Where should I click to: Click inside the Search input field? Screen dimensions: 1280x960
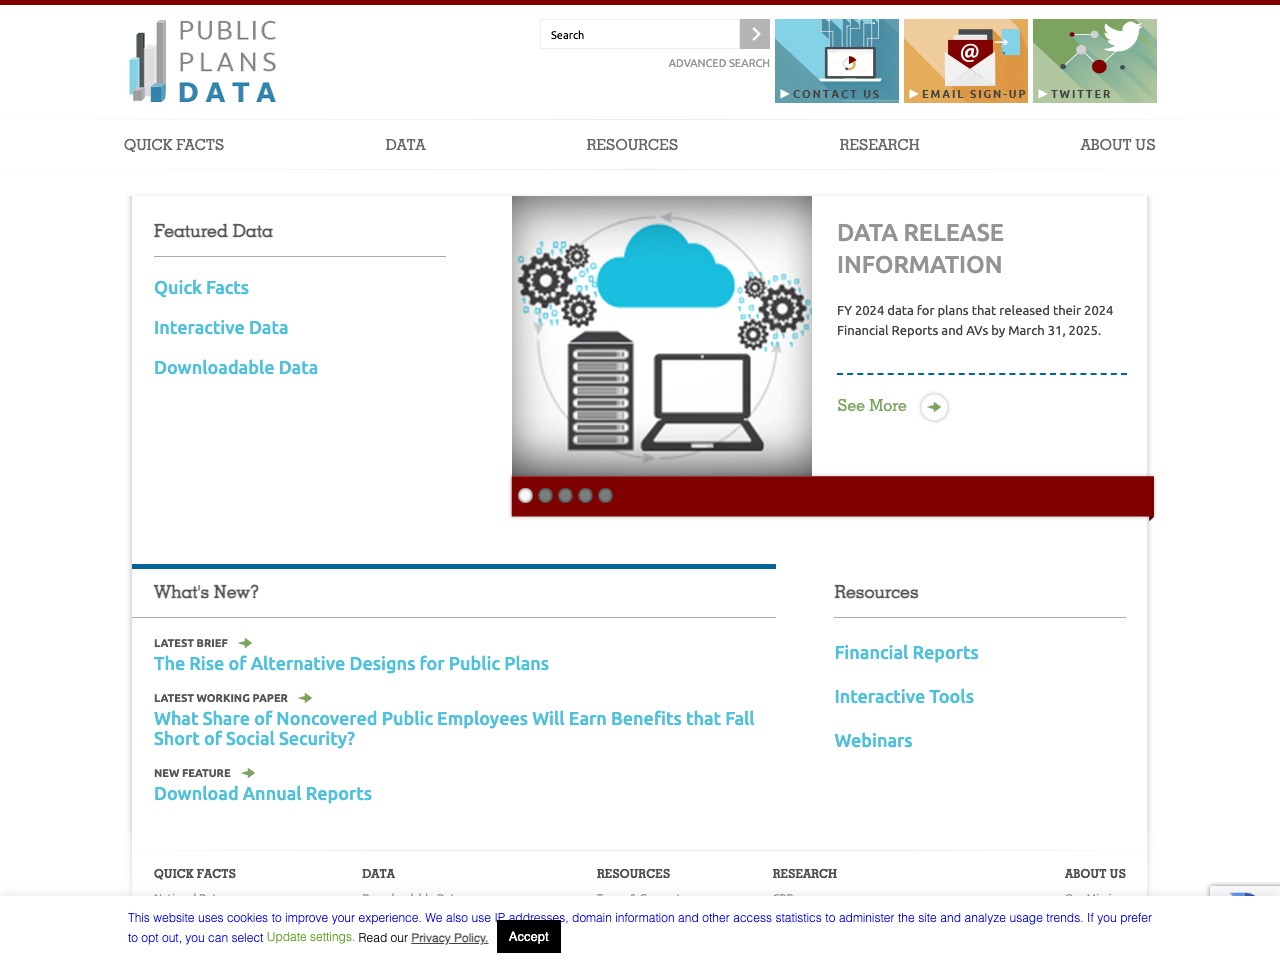tap(640, 34)
